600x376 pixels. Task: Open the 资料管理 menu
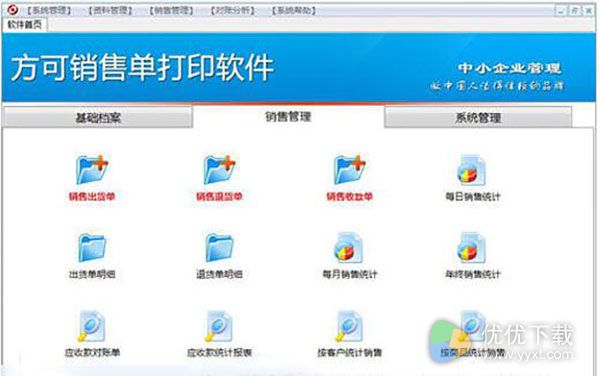[110, 10]
